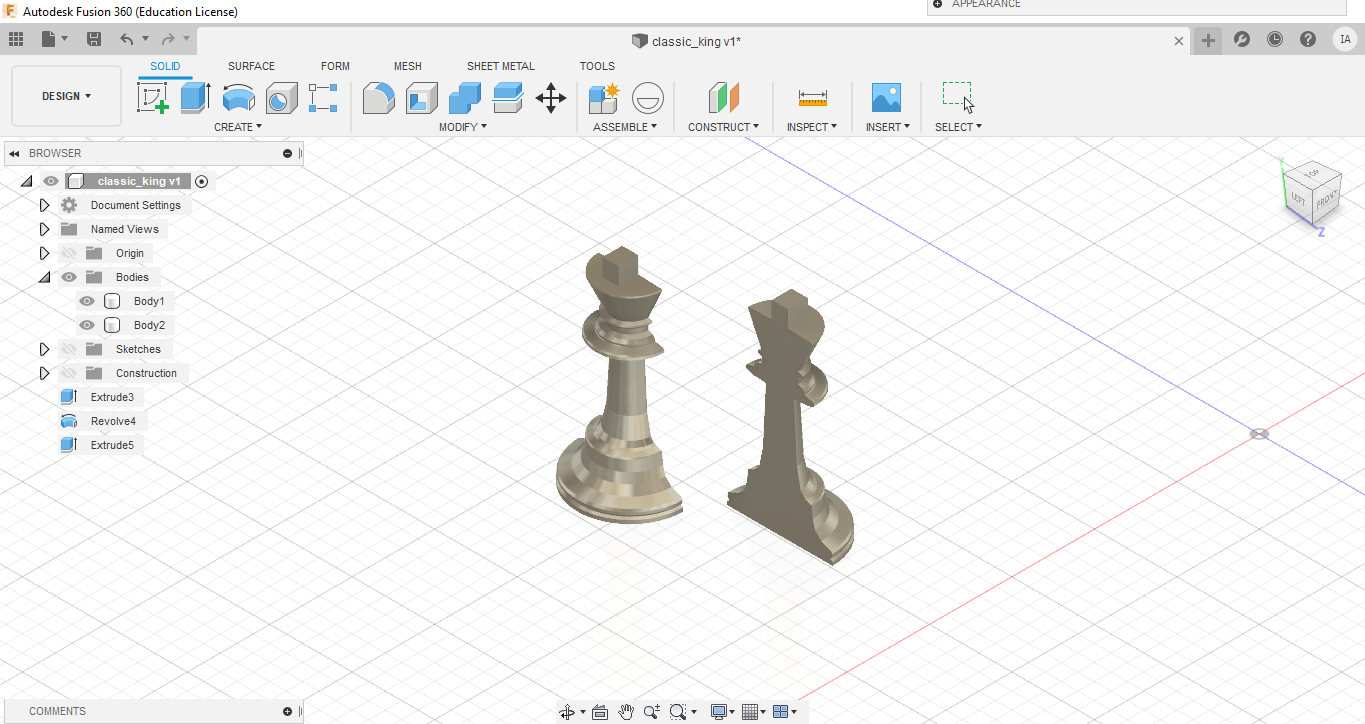This screenshot has height=724, width=1365.
Task: Click the Save icon
Action: (94, 39)
